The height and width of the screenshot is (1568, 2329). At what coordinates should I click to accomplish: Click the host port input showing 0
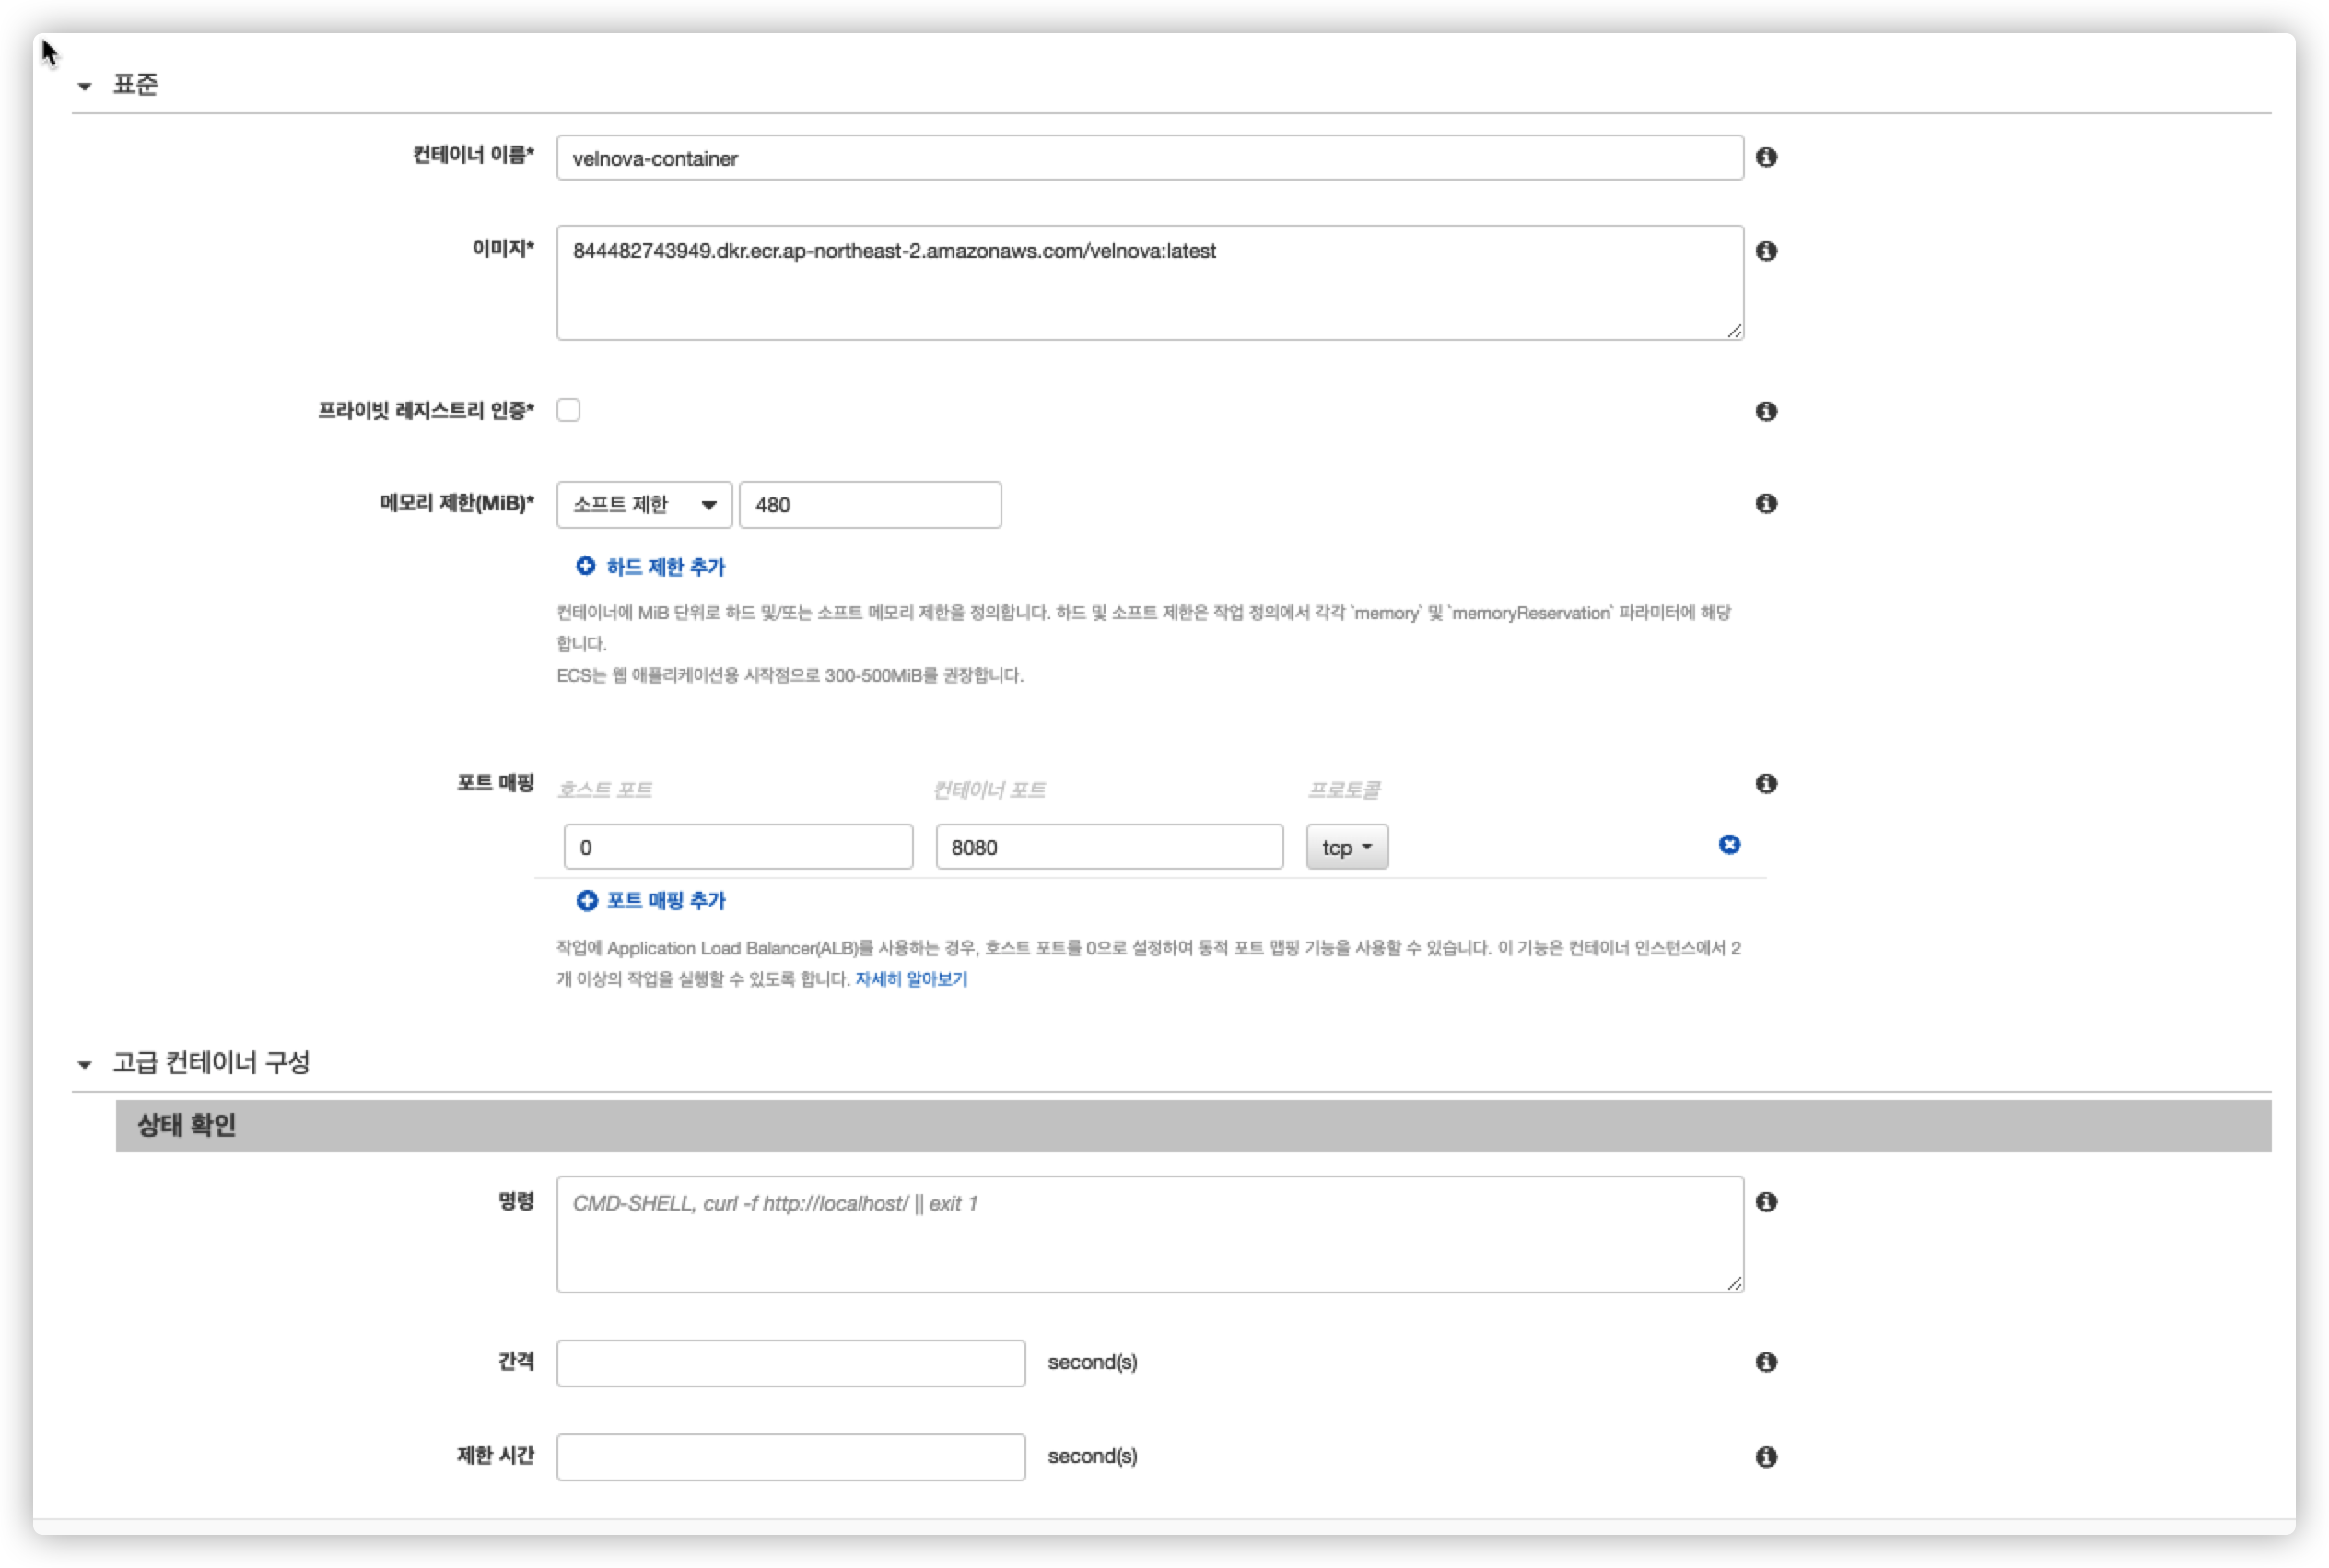coord(738,847)
